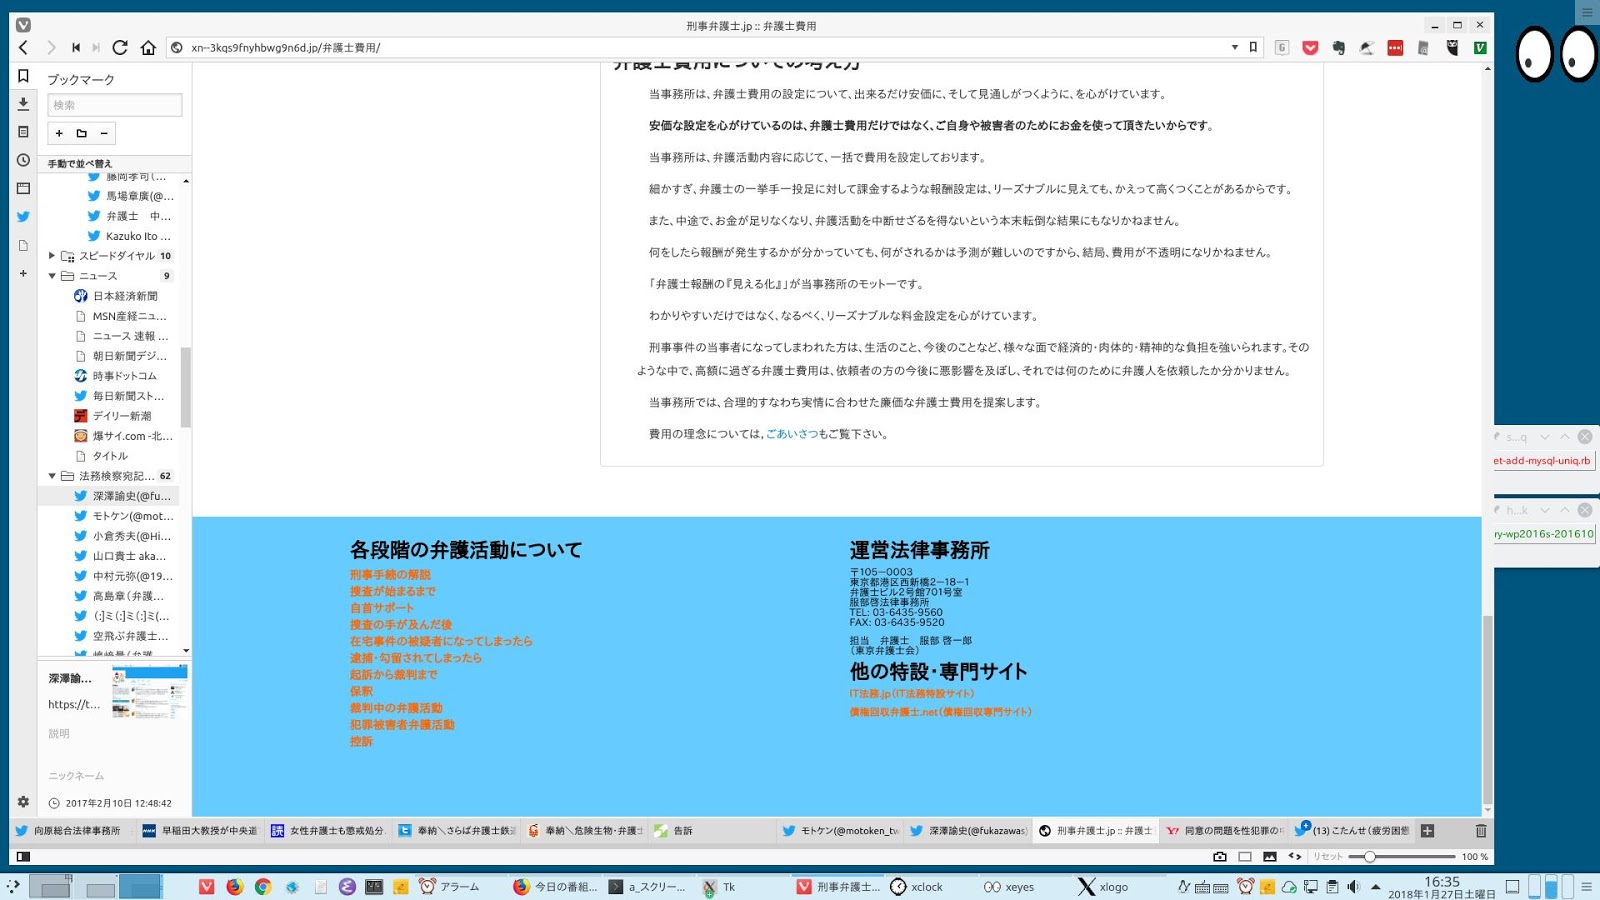Open Firefox from the taskbar

click(x=234, y=886)
